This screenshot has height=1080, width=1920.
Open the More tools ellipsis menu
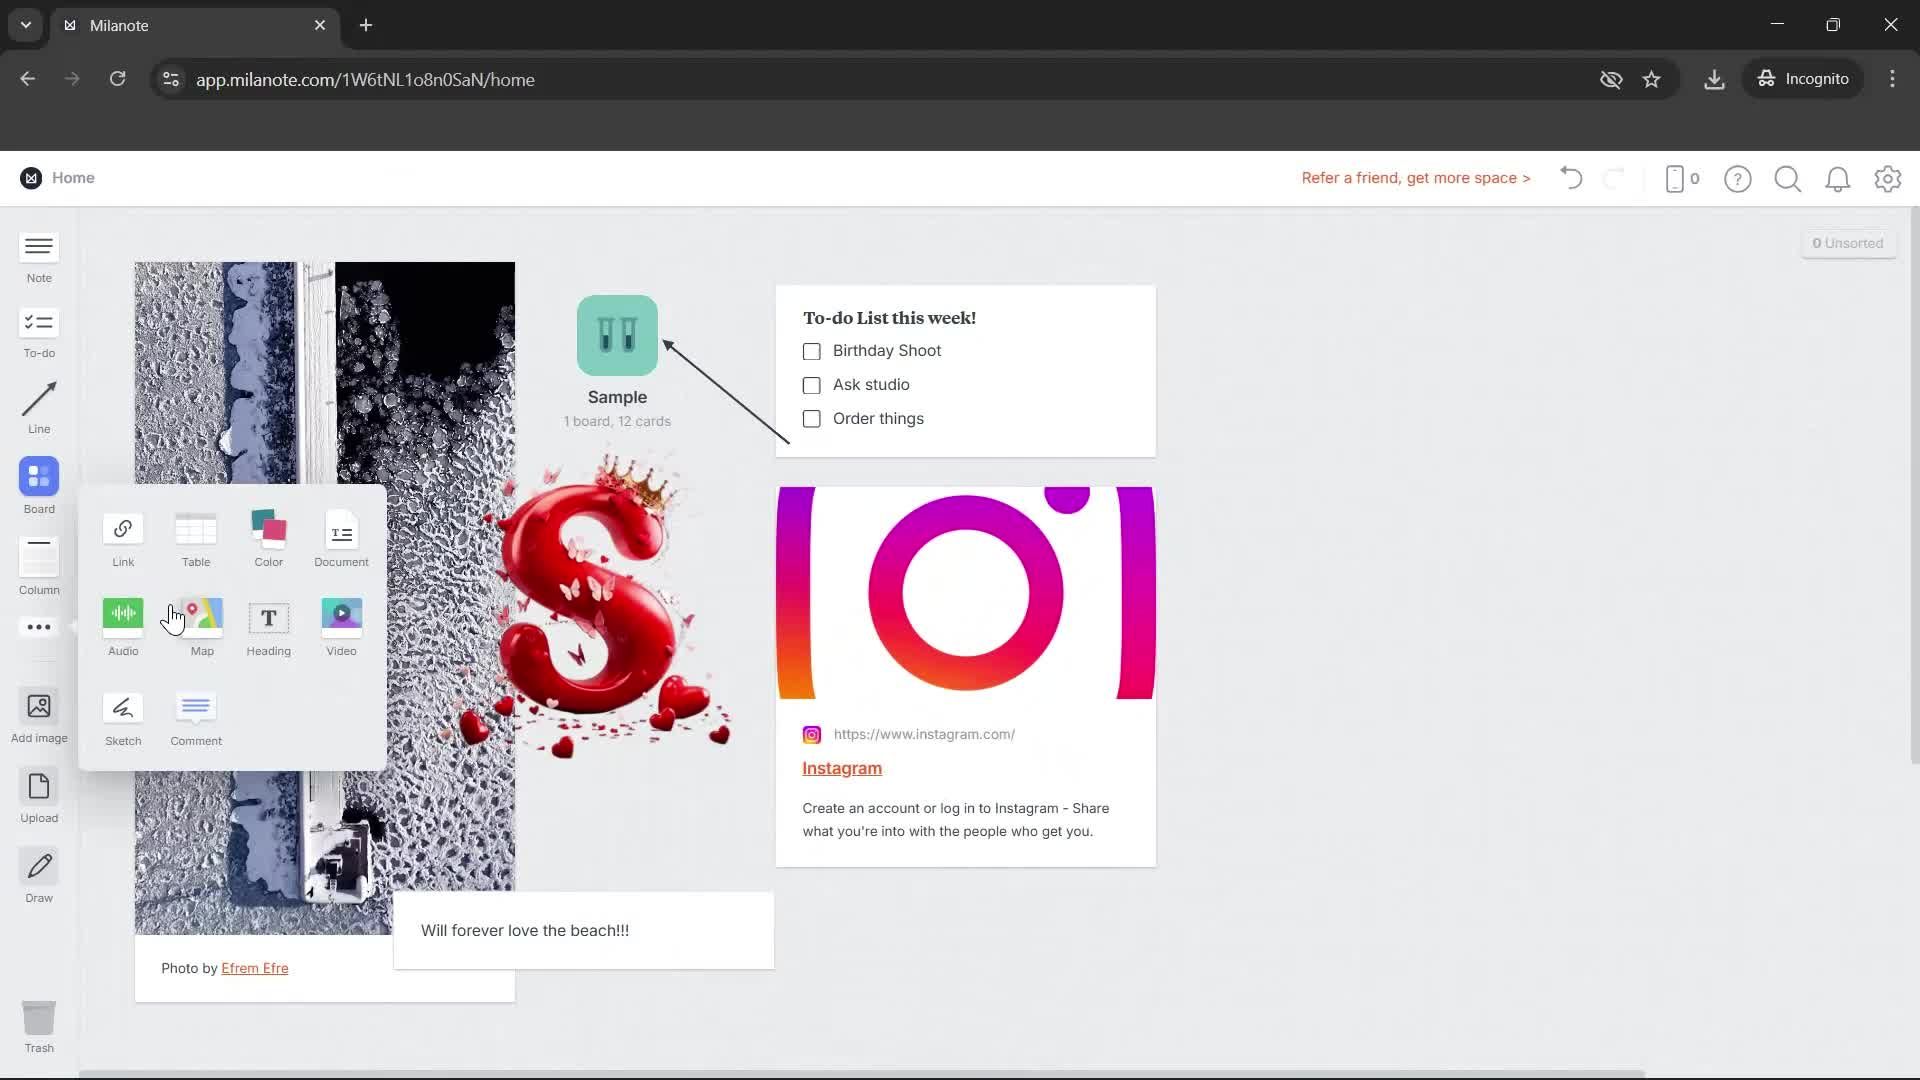(38, 627)
